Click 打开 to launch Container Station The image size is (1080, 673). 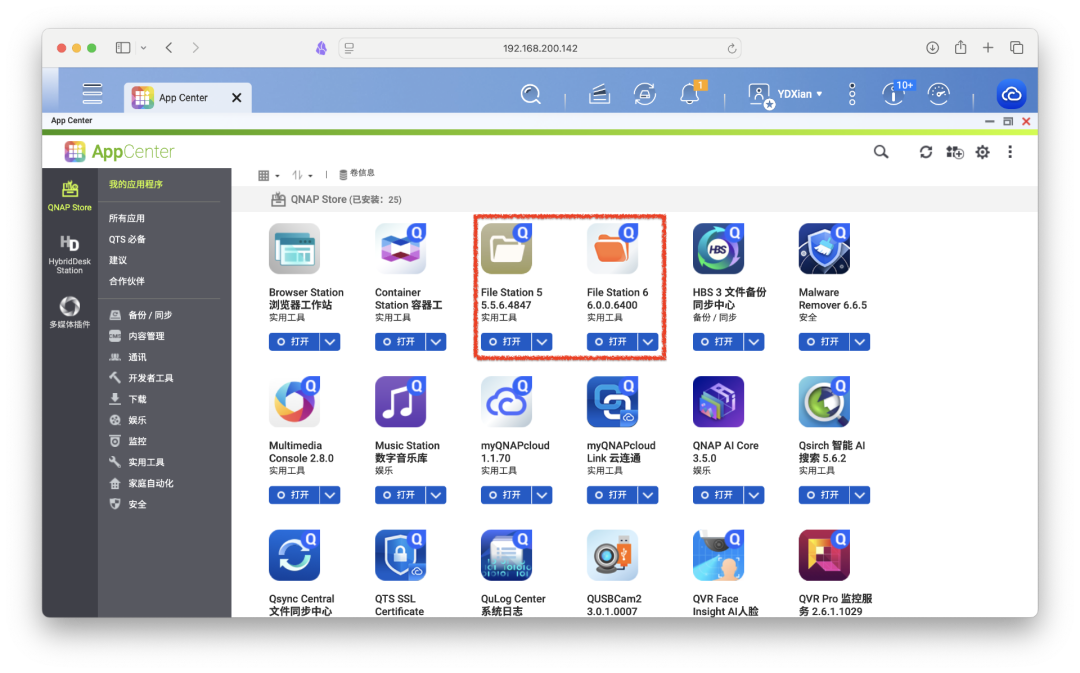pos(400,341)
